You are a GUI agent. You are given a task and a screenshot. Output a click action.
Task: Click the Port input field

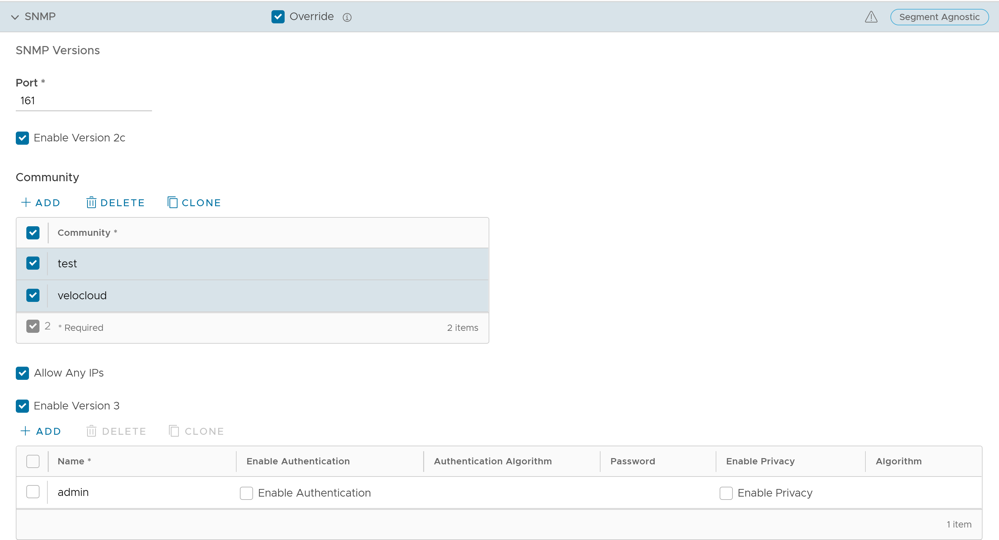click(x=83, y=101)
